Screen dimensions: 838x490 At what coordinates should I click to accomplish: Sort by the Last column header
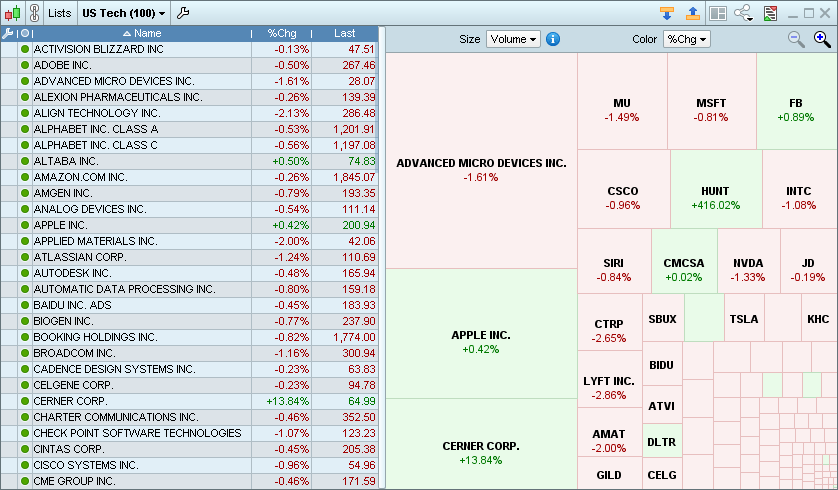pos(345,33)
